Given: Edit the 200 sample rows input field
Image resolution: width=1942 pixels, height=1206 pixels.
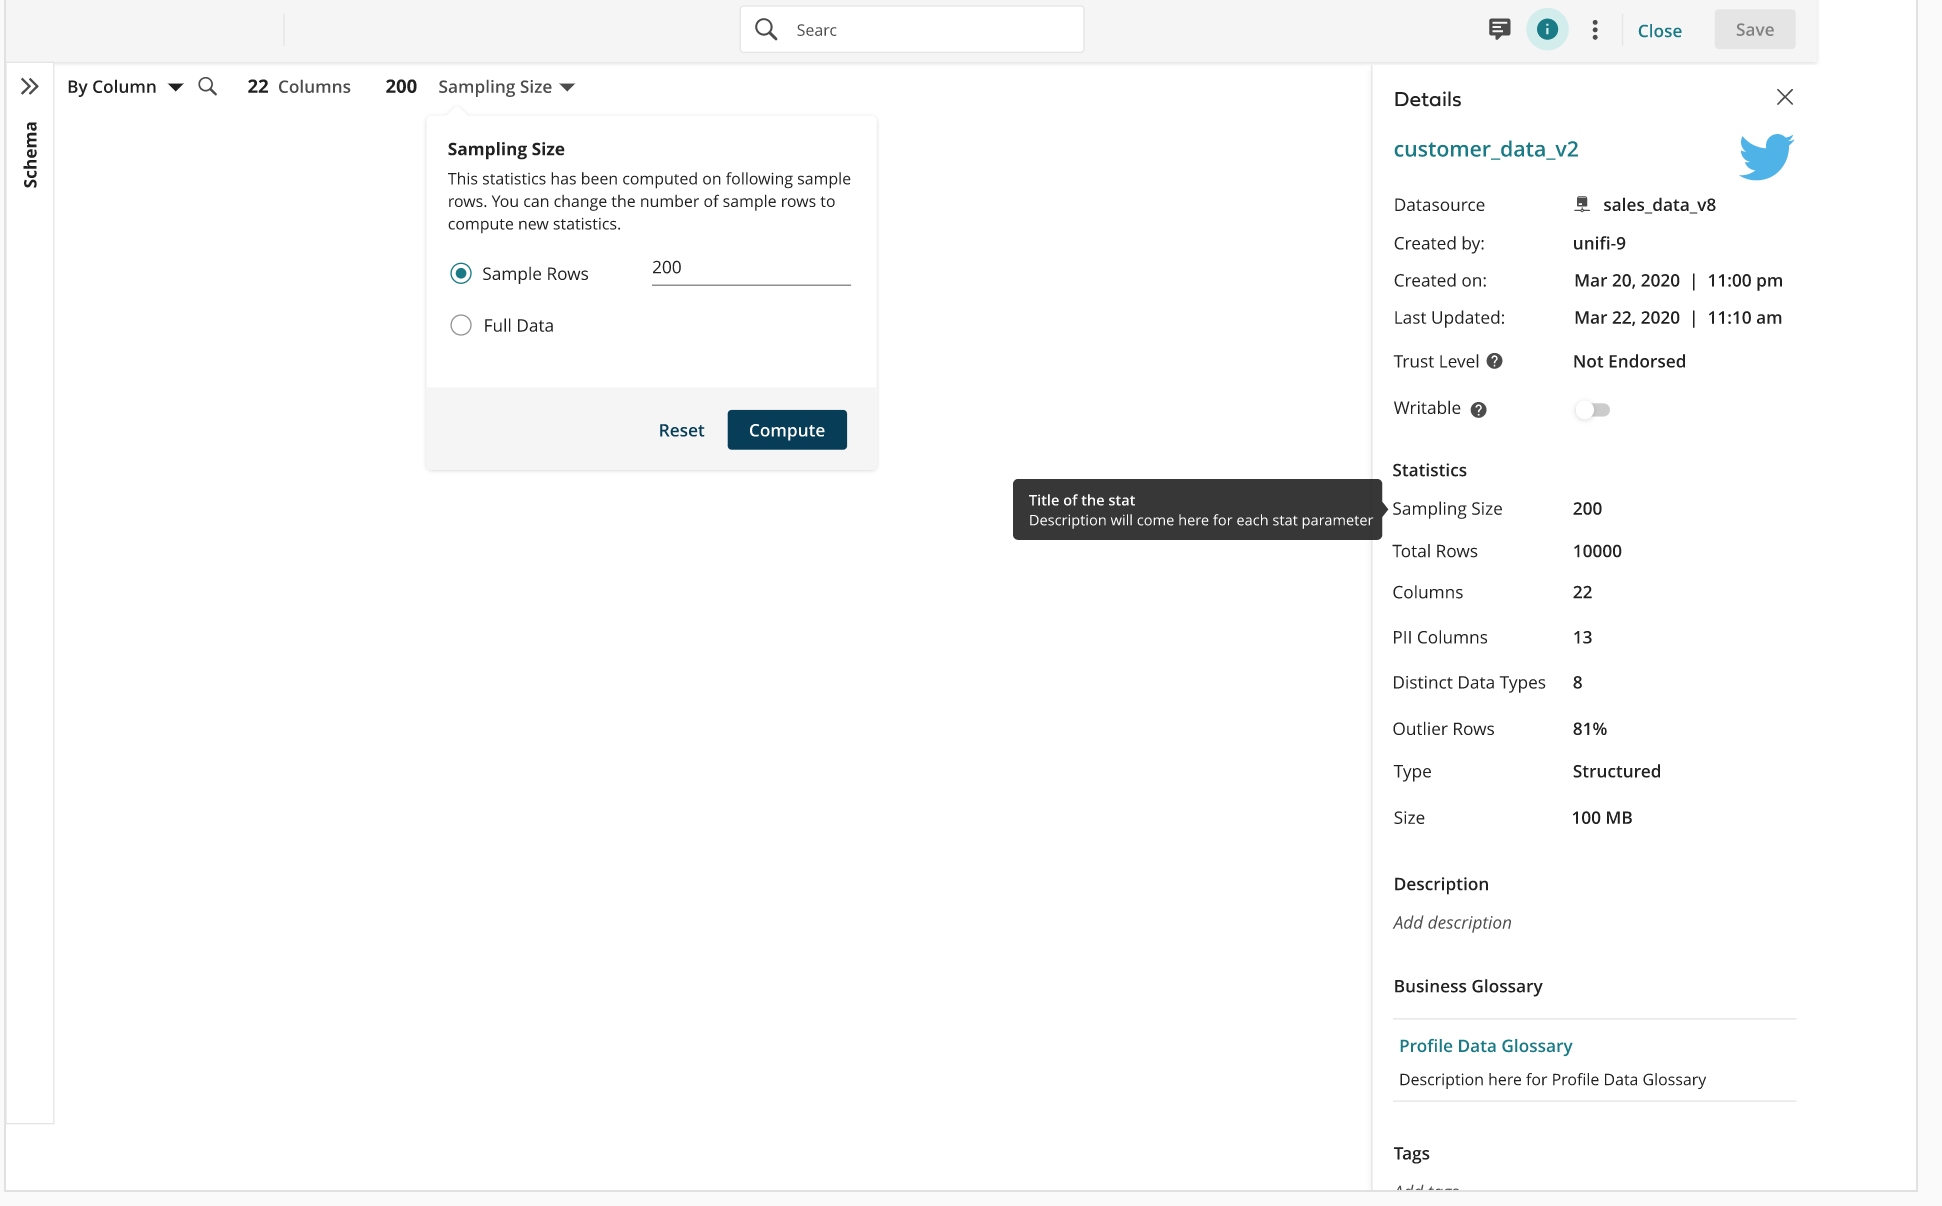Looking at the screenshot, I should point(750,267).
